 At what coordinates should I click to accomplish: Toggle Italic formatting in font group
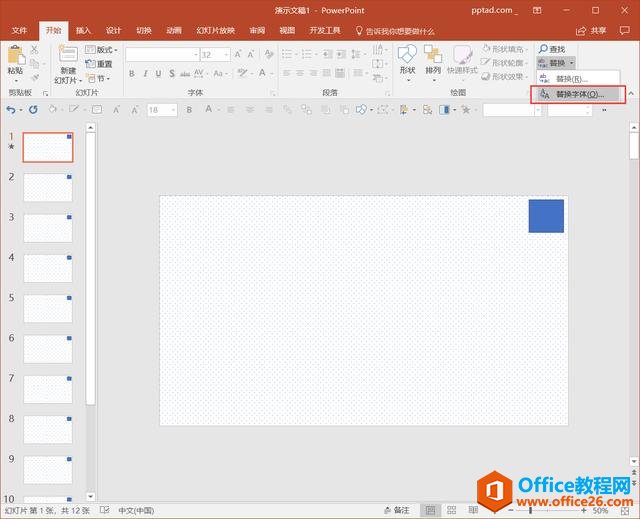point(145,73)
